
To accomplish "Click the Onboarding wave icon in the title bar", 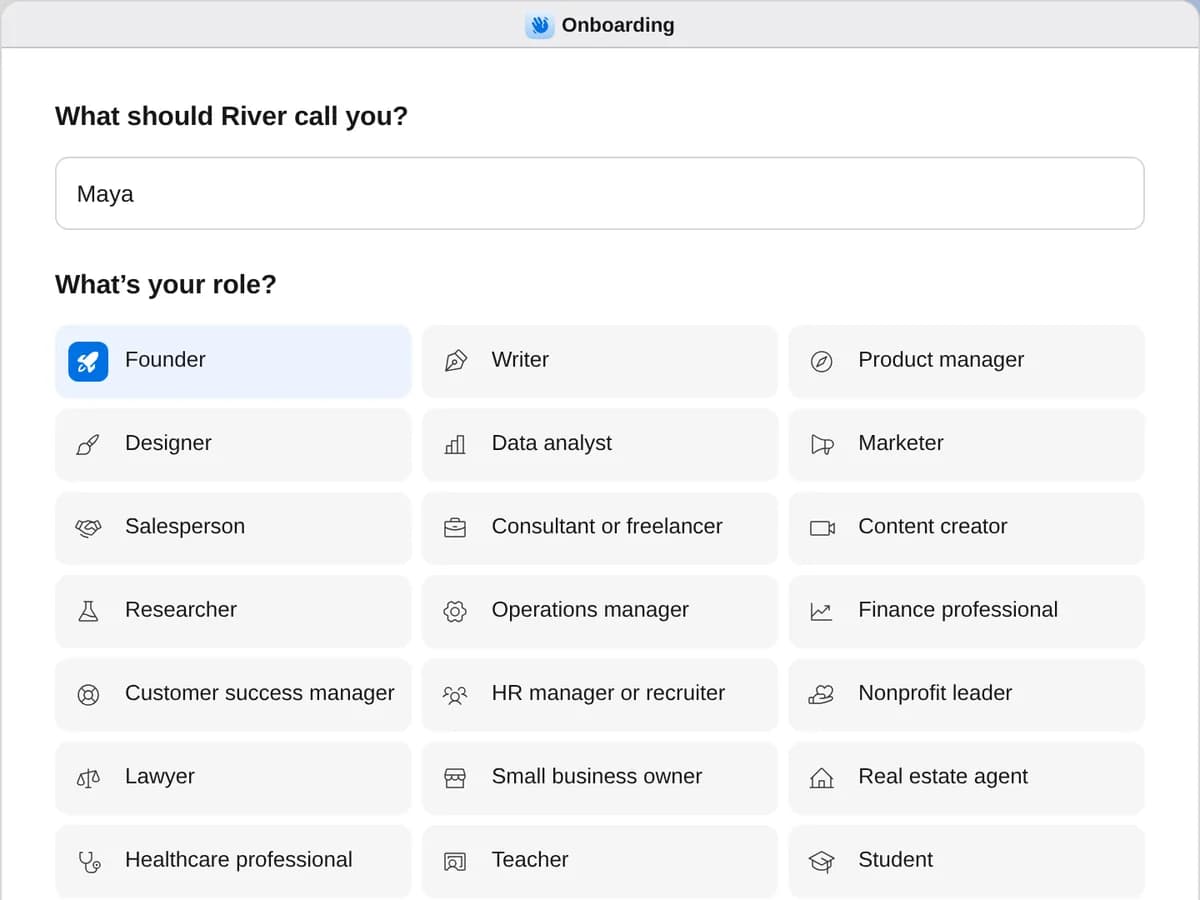I will [x=540, y=25].
